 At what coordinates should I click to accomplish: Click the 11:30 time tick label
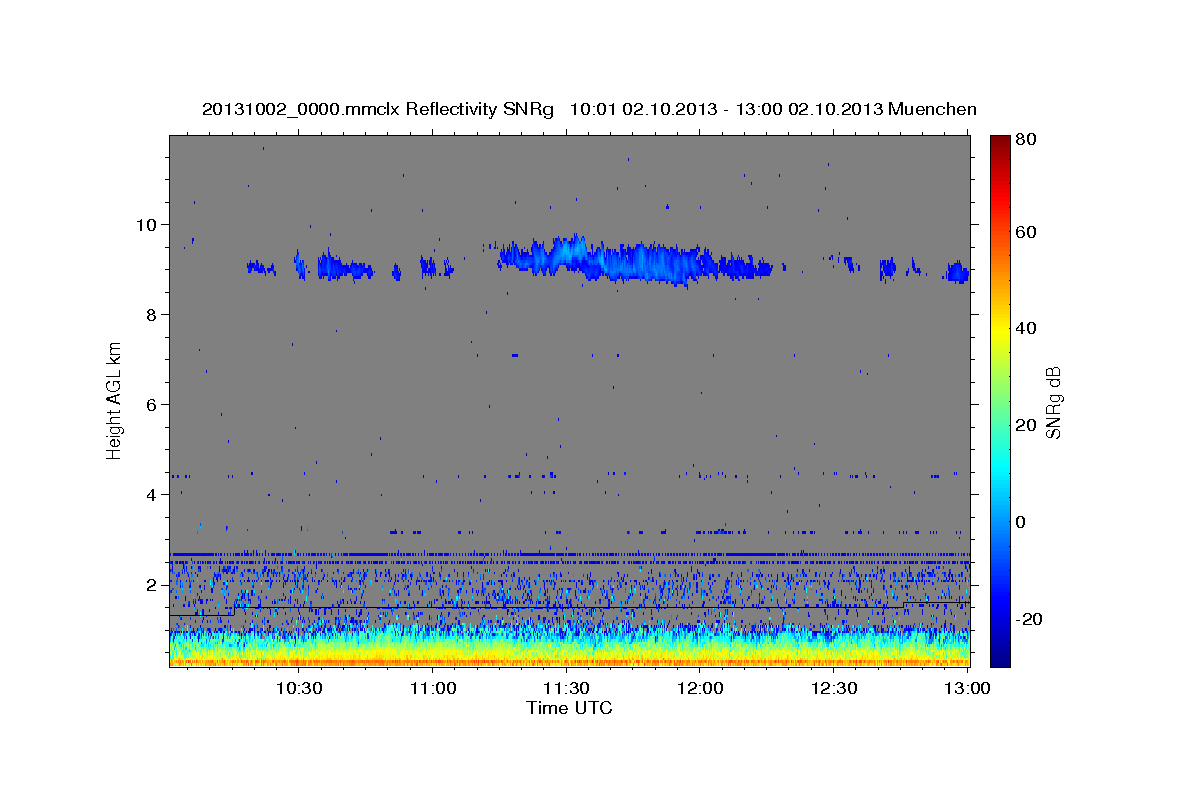(567, 689)
